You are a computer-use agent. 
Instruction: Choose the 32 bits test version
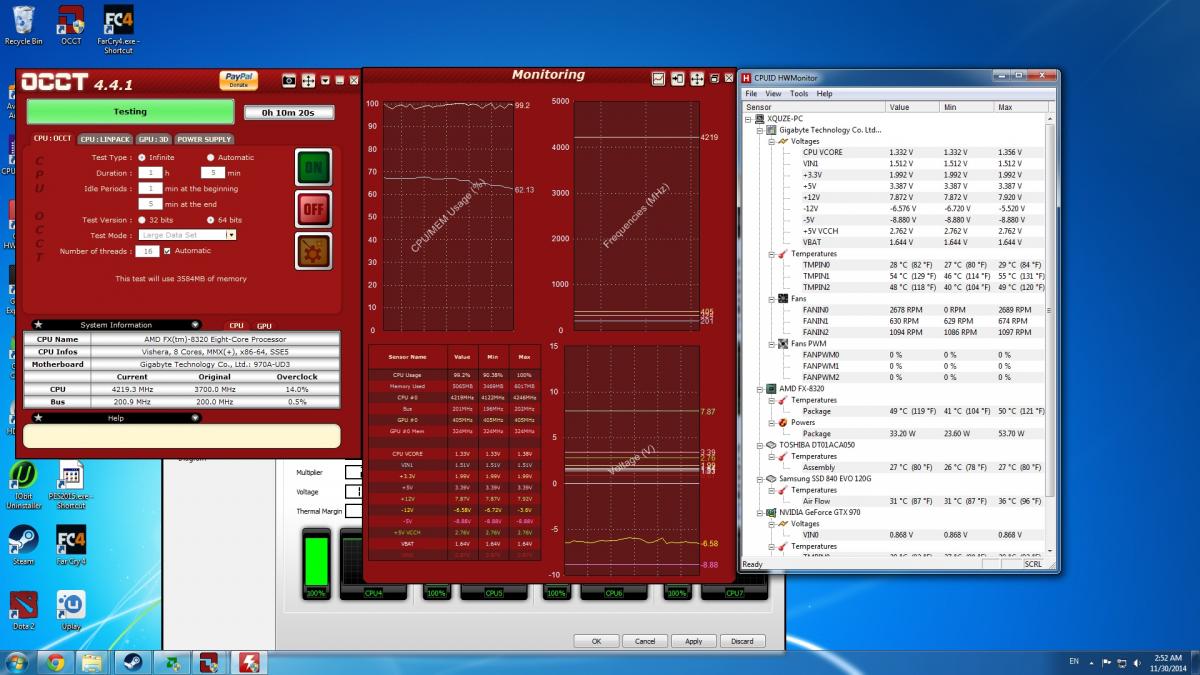pos(141,219)
